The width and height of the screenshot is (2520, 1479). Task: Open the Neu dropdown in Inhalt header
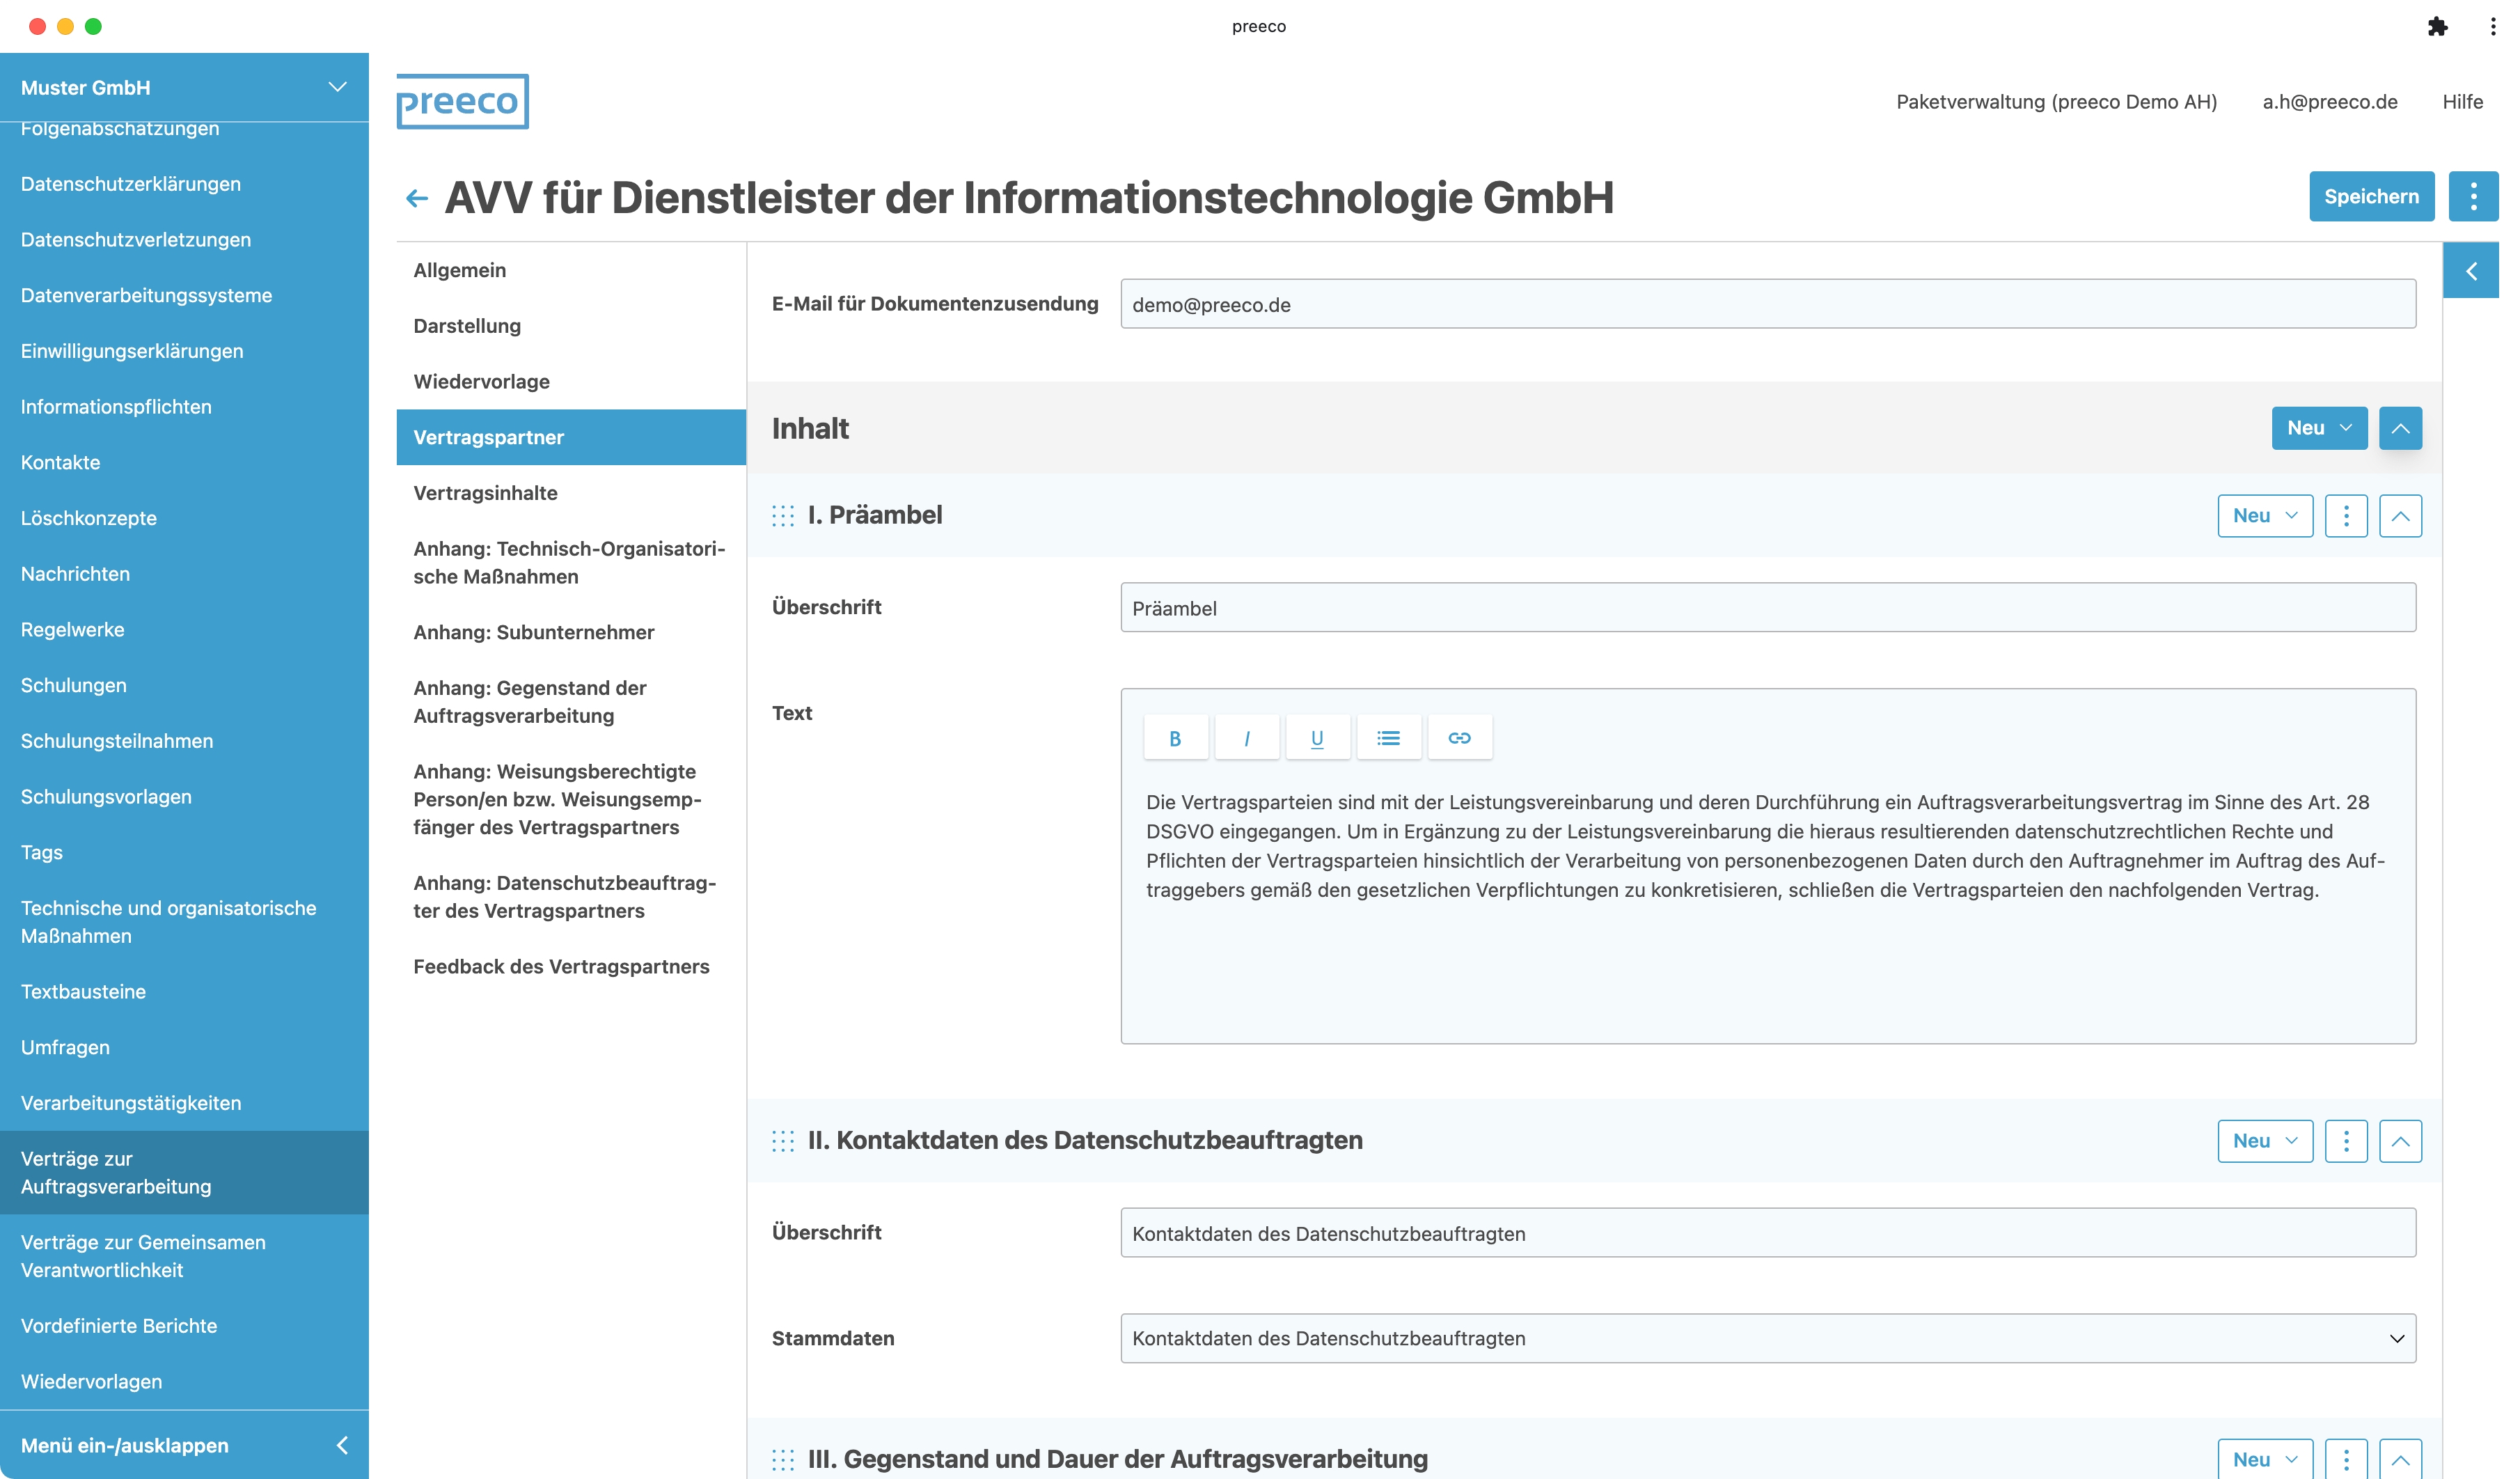[x=2318, y=428]
